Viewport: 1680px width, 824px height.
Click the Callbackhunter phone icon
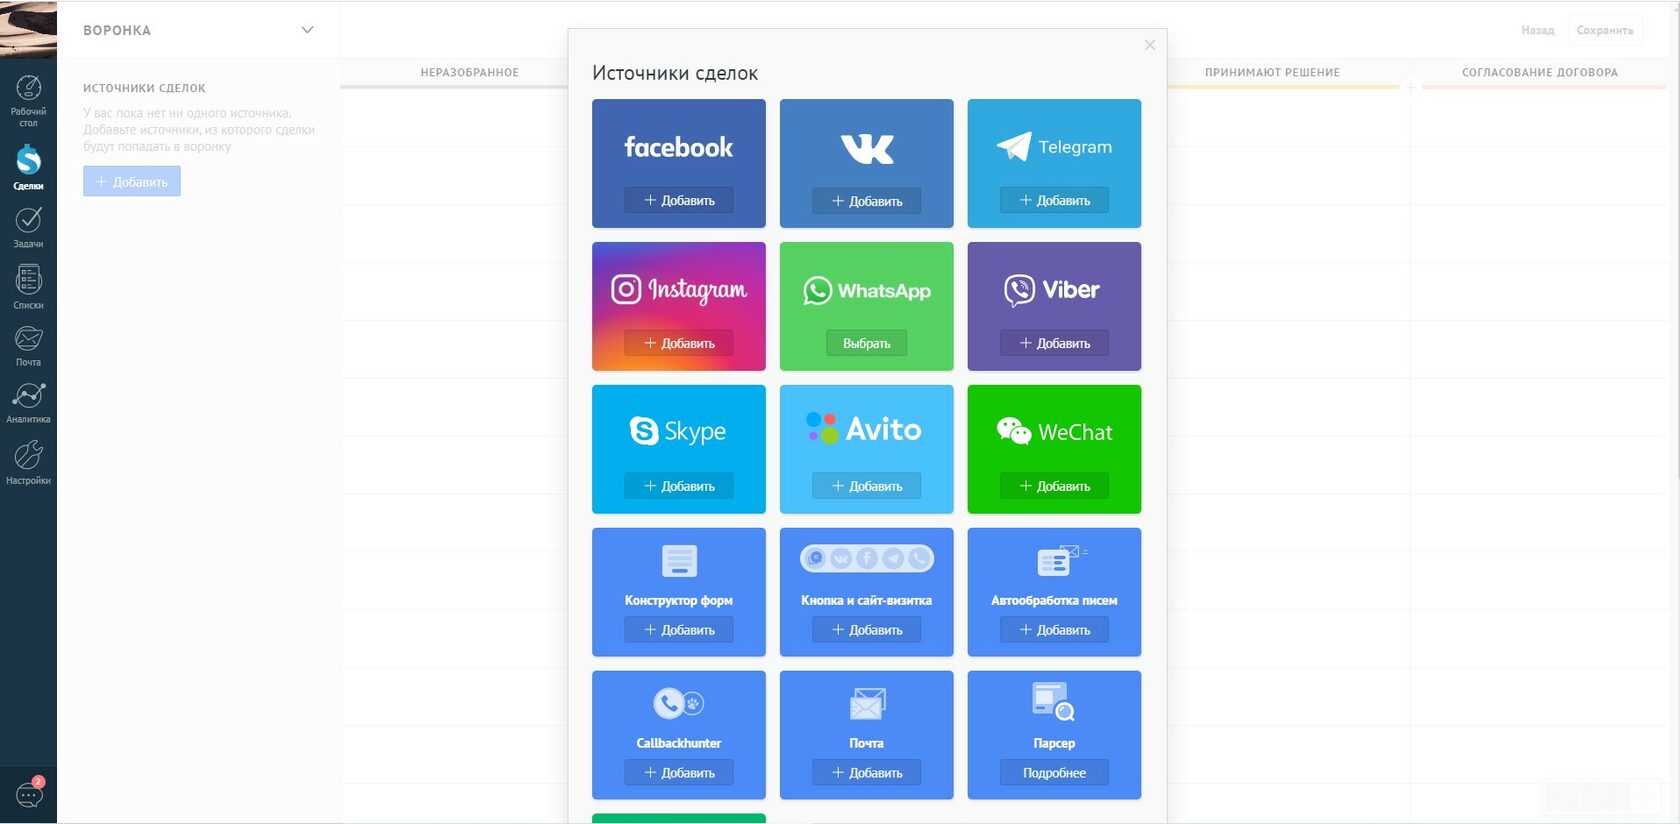click(679, 703)
